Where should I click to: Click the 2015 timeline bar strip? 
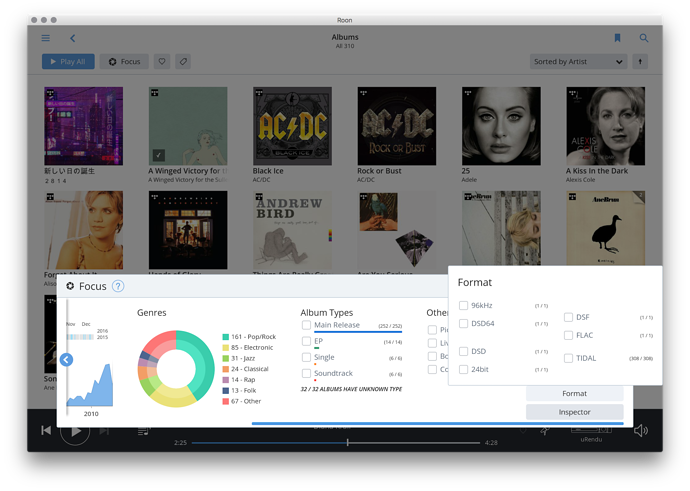tap(80, 337)
